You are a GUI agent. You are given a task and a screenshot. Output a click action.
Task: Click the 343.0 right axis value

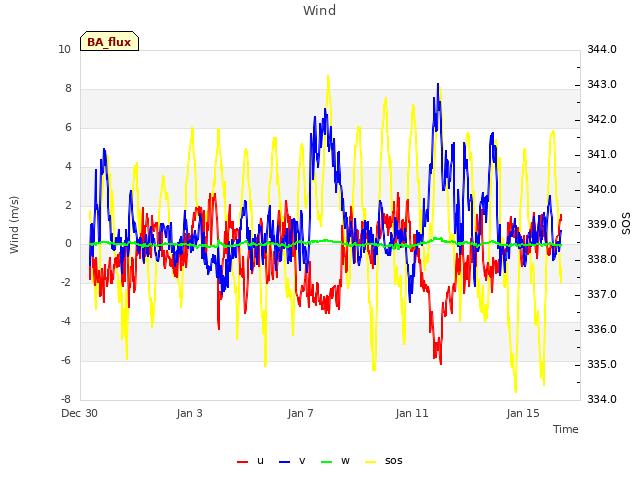pos(602,84)
